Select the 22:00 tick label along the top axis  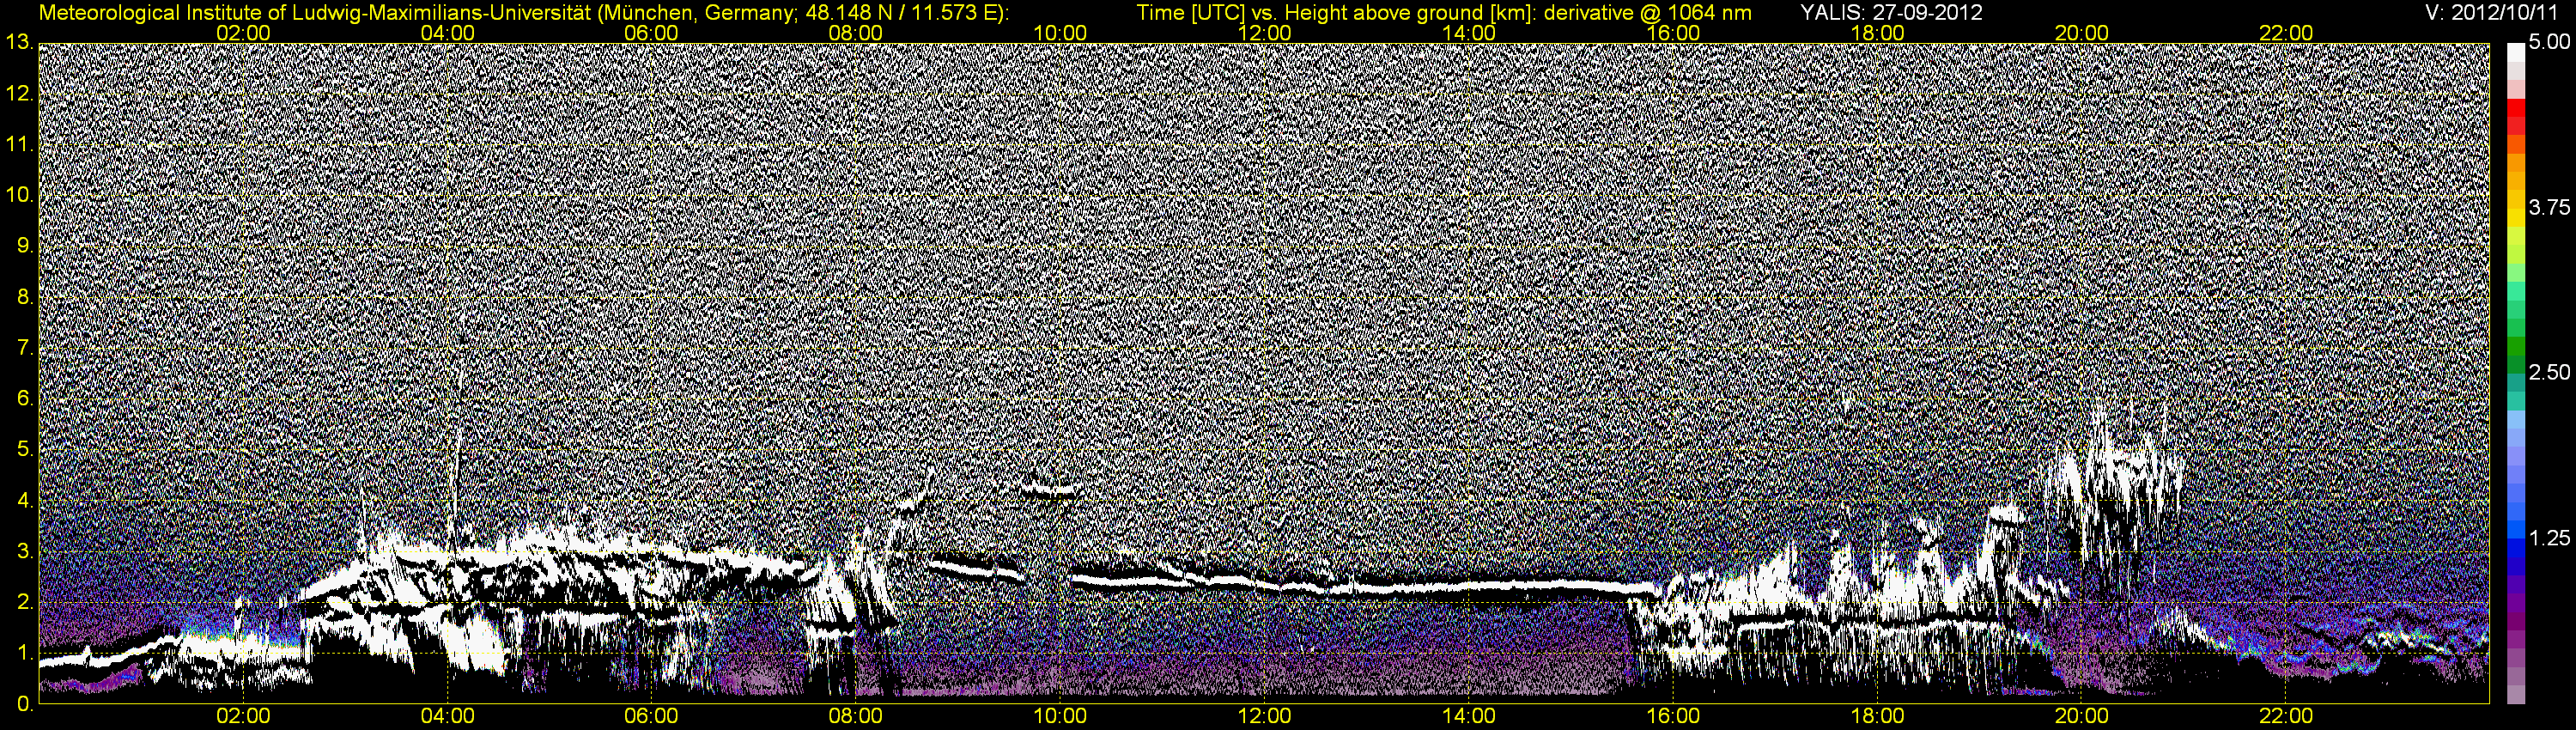click(x=2286, y=33)
